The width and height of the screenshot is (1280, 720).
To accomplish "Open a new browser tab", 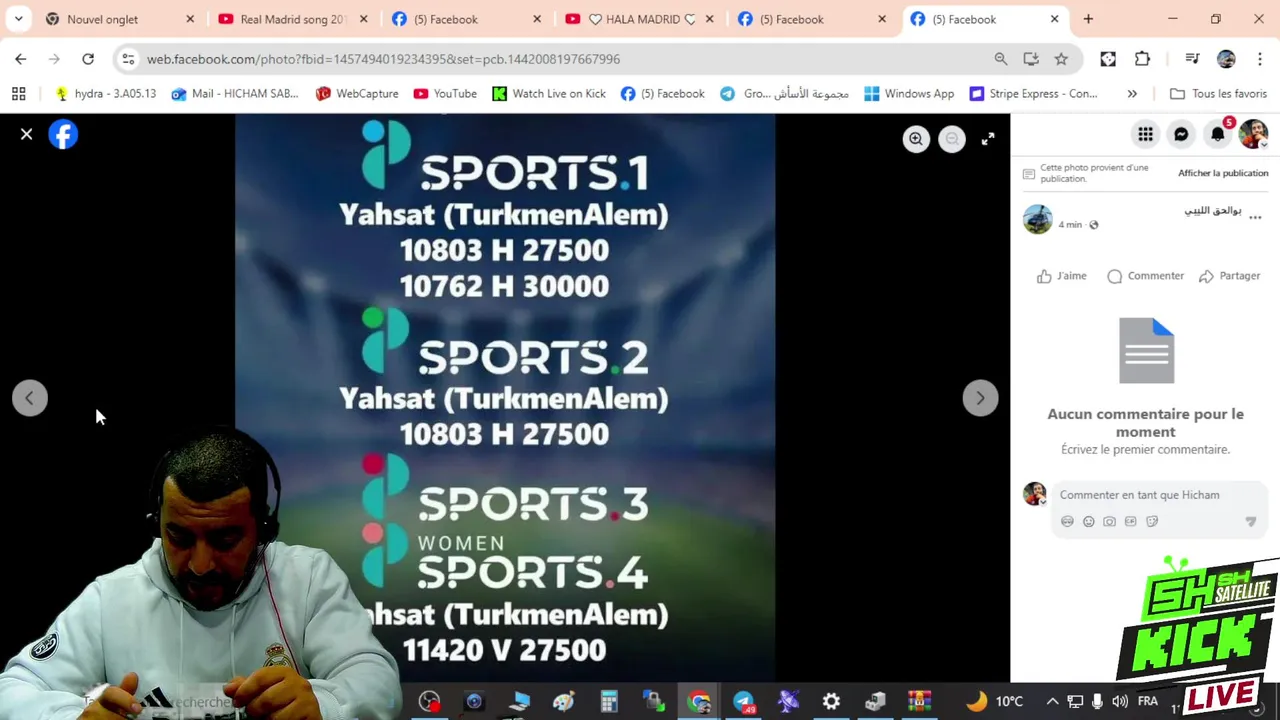I will point(1088,19).
